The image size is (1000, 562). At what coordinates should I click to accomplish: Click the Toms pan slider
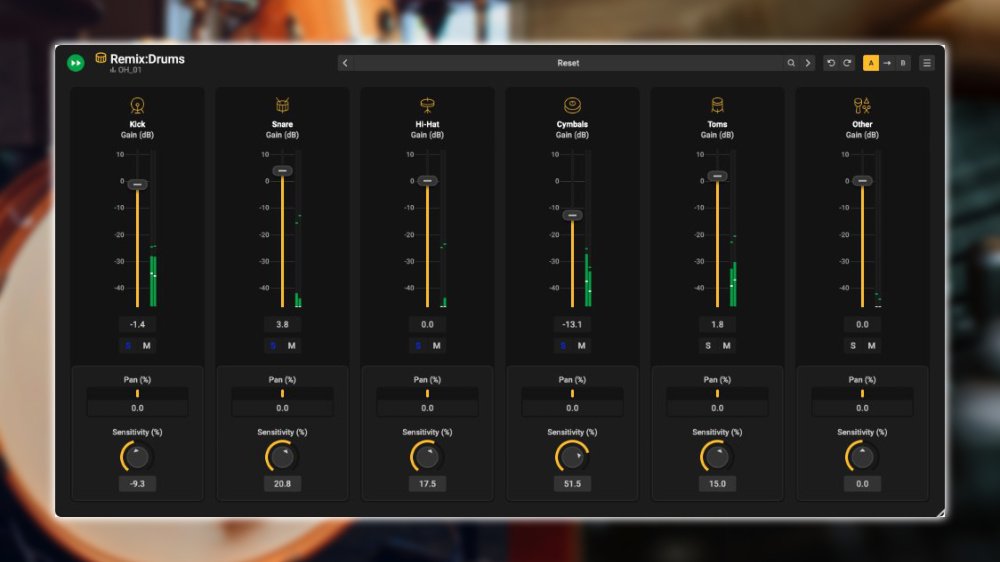tap(717, 394)
